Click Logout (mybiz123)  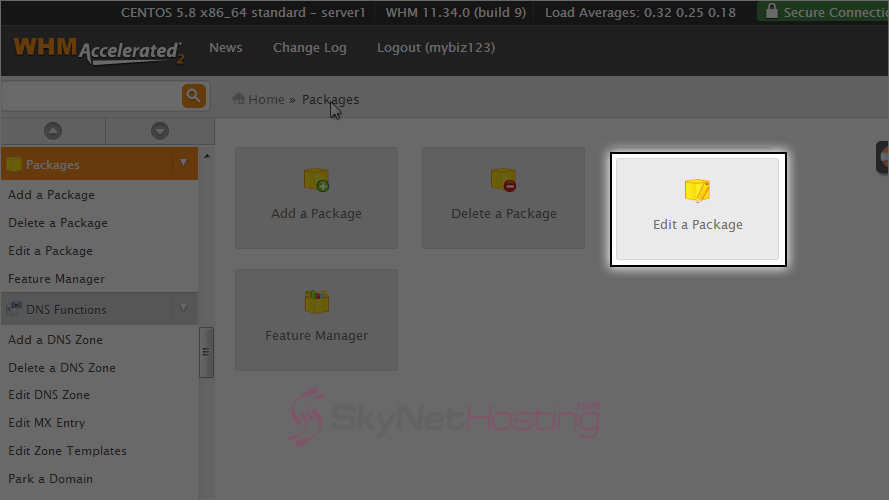coord(436,48)
